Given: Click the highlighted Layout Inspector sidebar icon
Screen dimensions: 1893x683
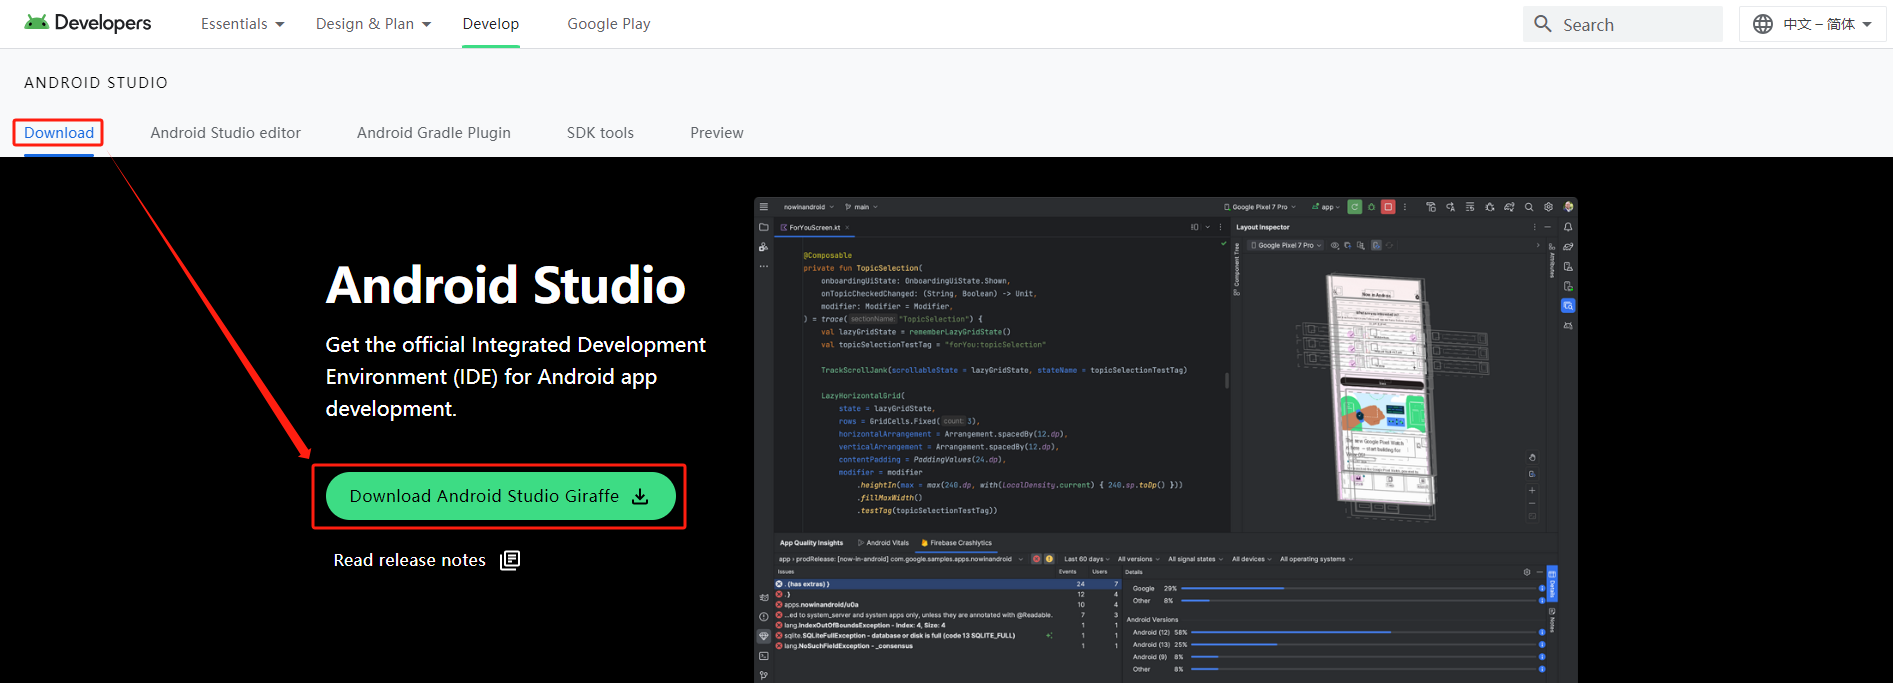Looking at the screenshot, I should click(1568, 306).
